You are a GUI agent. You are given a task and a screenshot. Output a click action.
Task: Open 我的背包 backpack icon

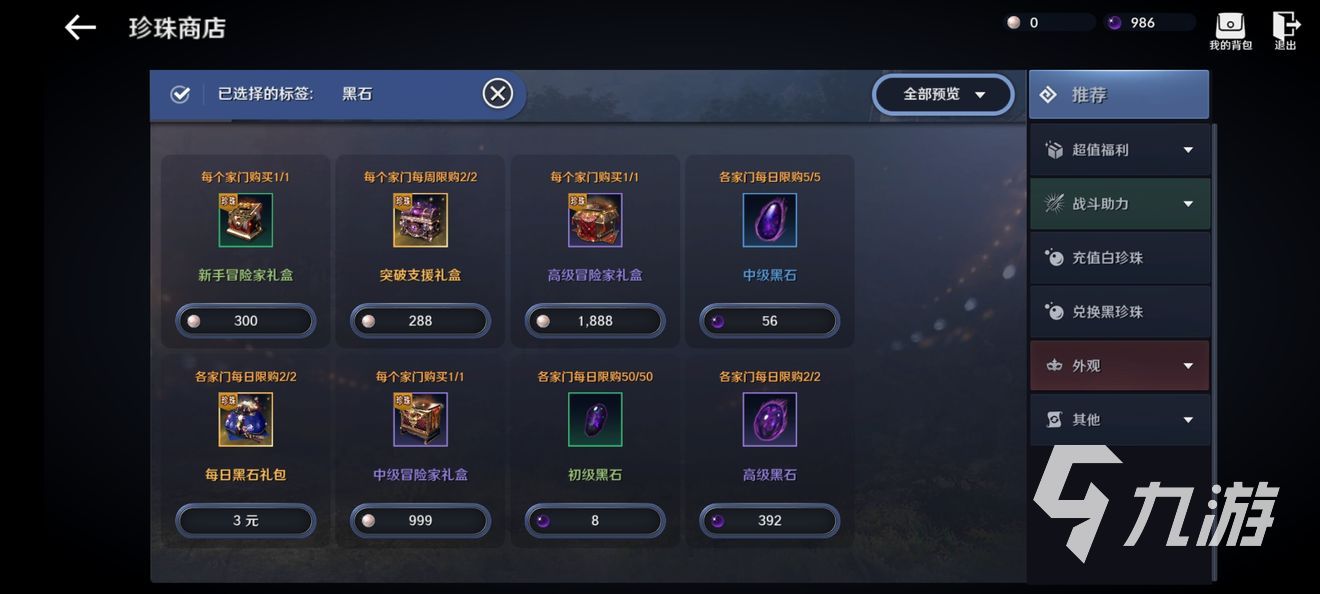(1230, 30)
